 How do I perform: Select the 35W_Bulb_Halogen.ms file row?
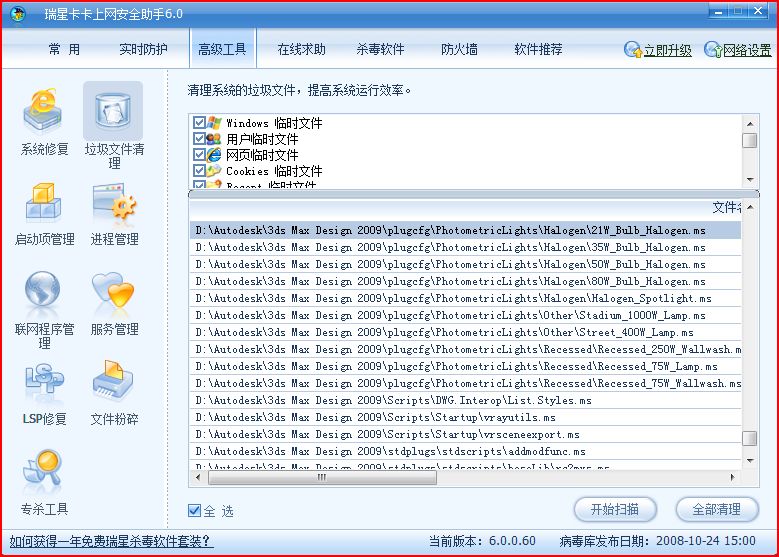(x=466, y=247)
